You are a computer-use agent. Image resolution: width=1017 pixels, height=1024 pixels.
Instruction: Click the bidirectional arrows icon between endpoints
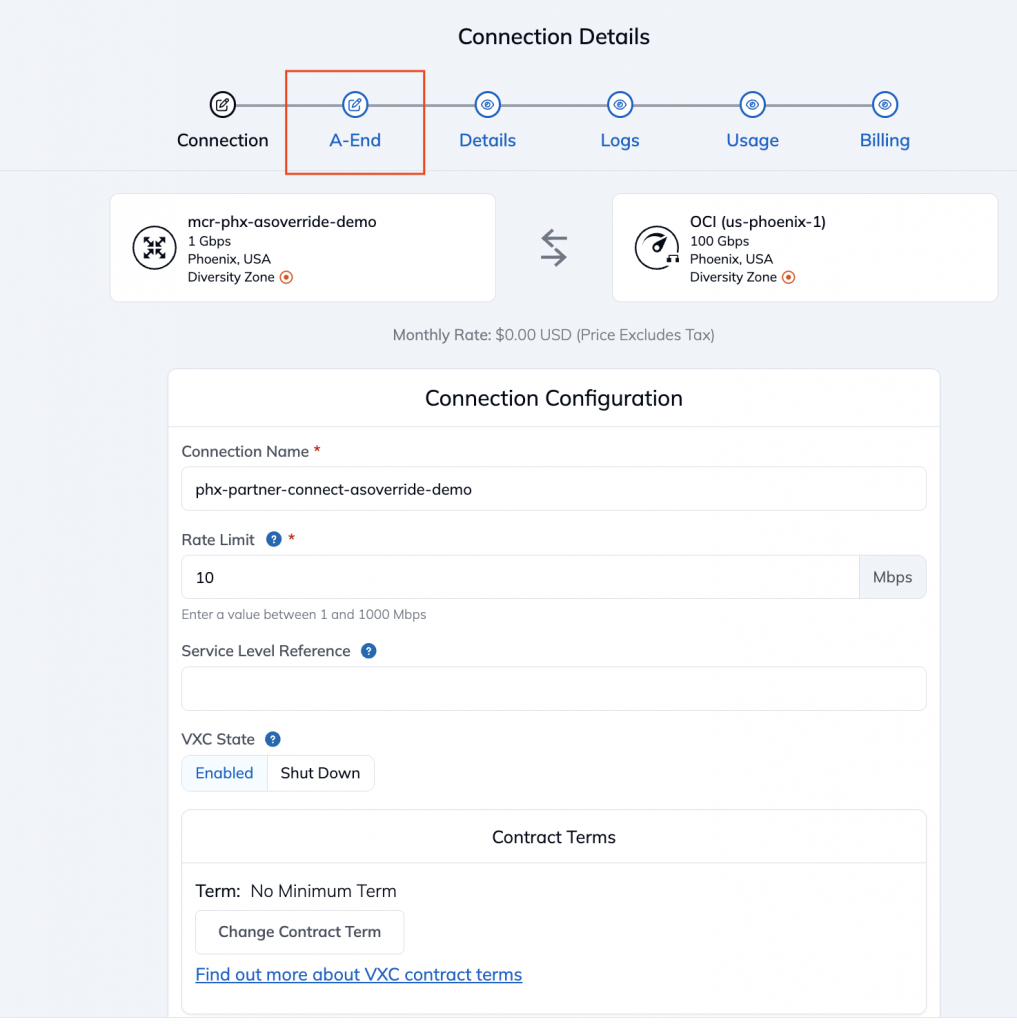coord(554,248)
